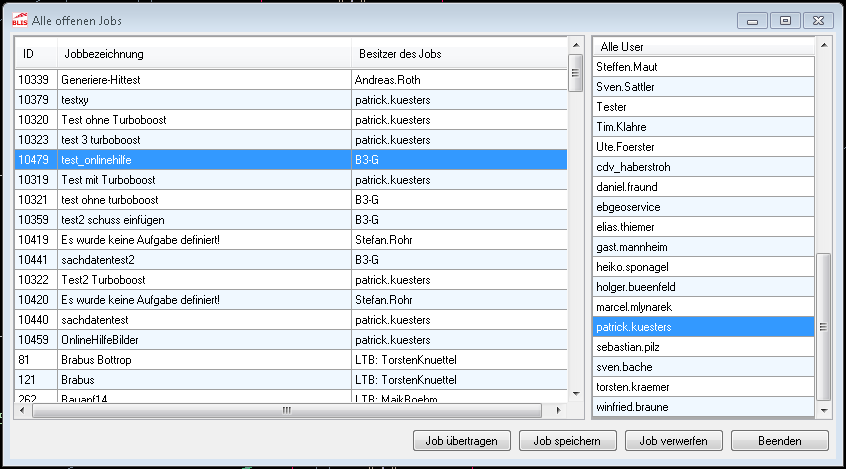Click the user list vertical scrollbar thumb
This screenshot has height=469, width=846.
click(824, 326)
